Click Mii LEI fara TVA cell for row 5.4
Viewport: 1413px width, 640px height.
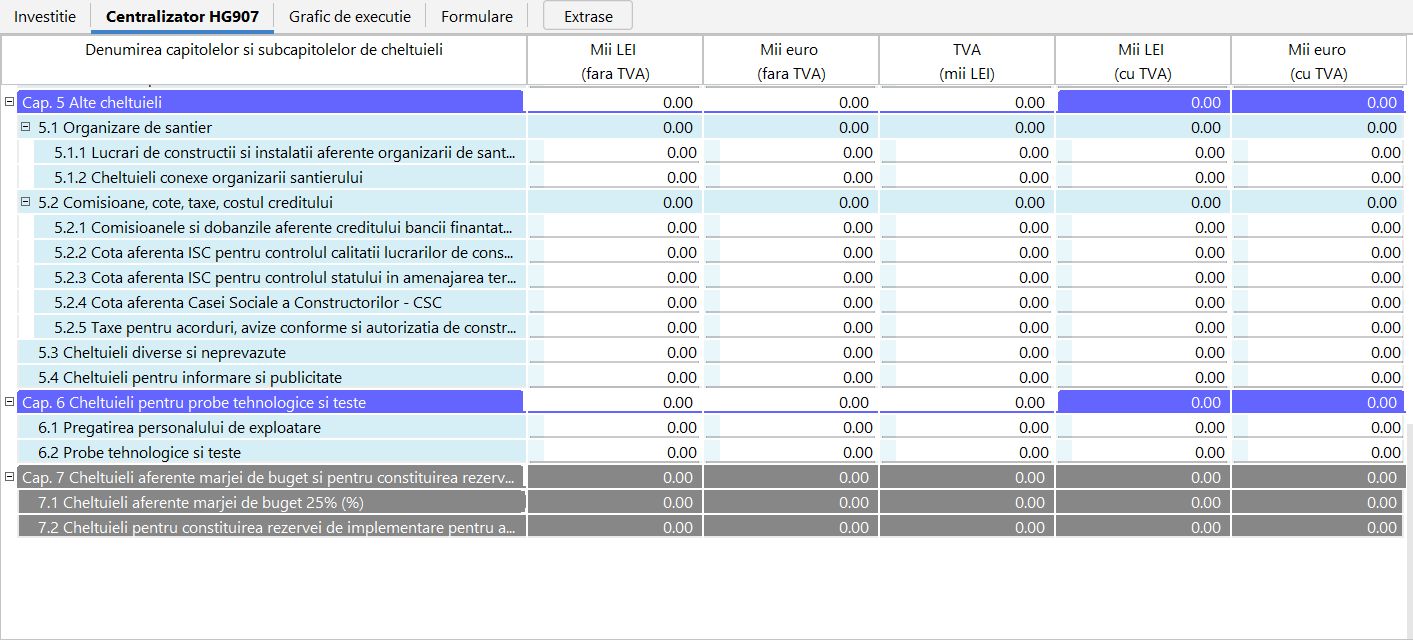point(614,378)
